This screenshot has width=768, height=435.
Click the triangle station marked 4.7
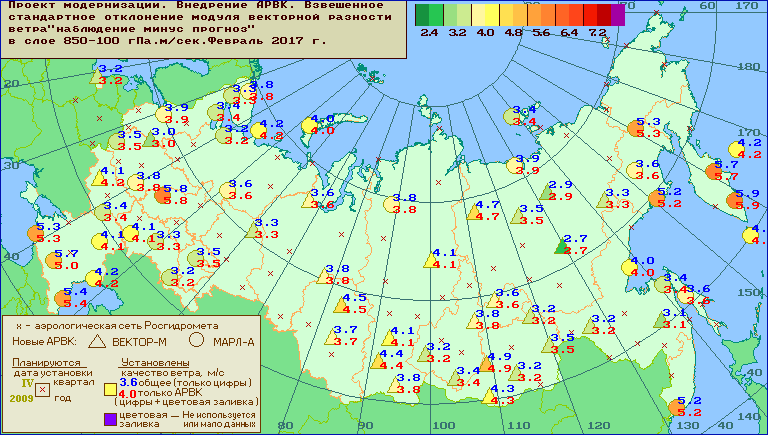[x=474, y=213]
